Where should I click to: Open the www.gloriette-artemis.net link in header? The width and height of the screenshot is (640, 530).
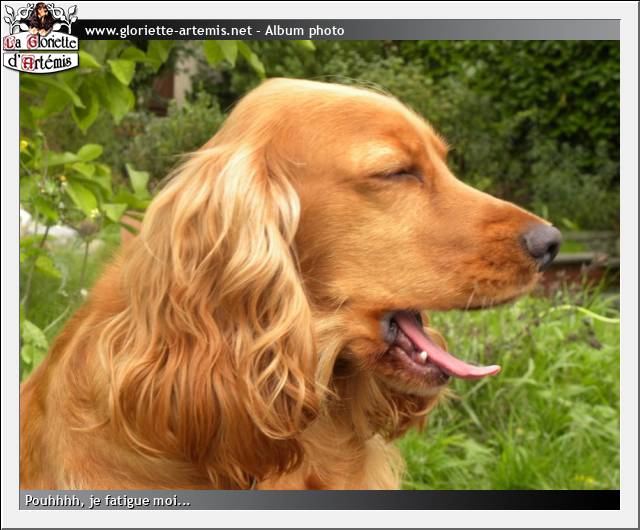click(x=168, y=31)
